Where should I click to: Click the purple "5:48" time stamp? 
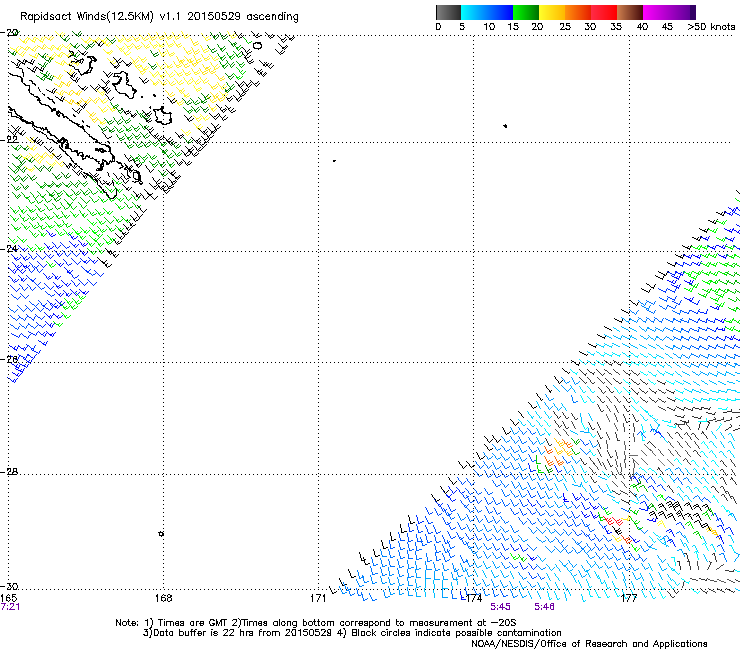point(545,607)
